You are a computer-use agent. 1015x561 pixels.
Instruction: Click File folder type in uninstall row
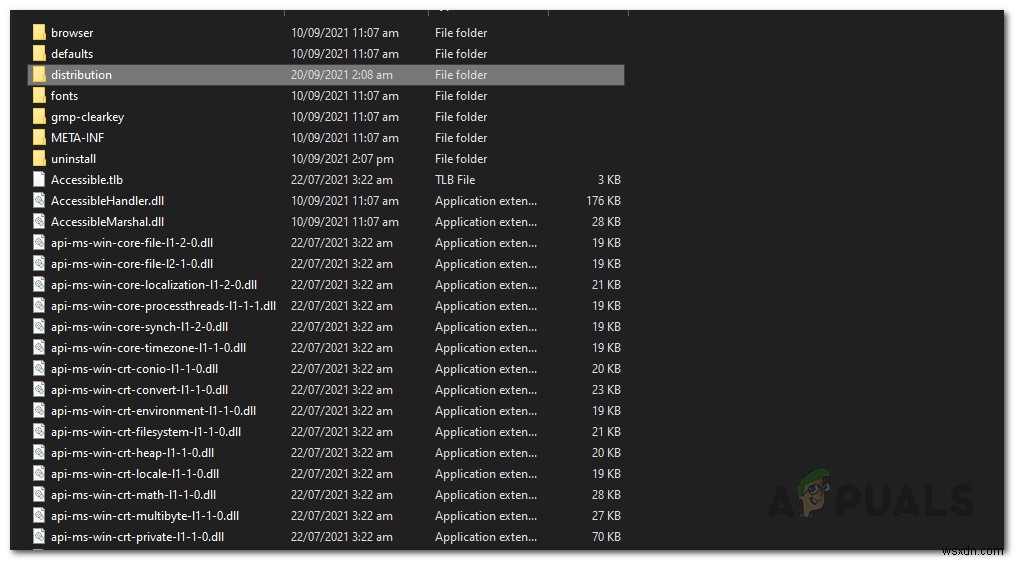pyautogui.click(x=461, y=159)
